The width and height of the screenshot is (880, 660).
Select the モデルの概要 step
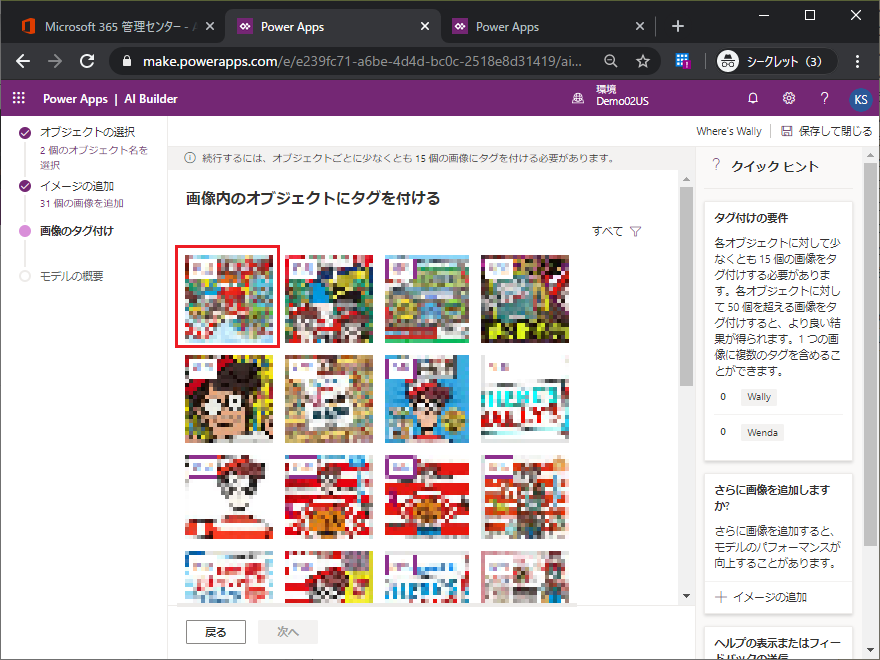pyautogui.click(x=71, y=276)
